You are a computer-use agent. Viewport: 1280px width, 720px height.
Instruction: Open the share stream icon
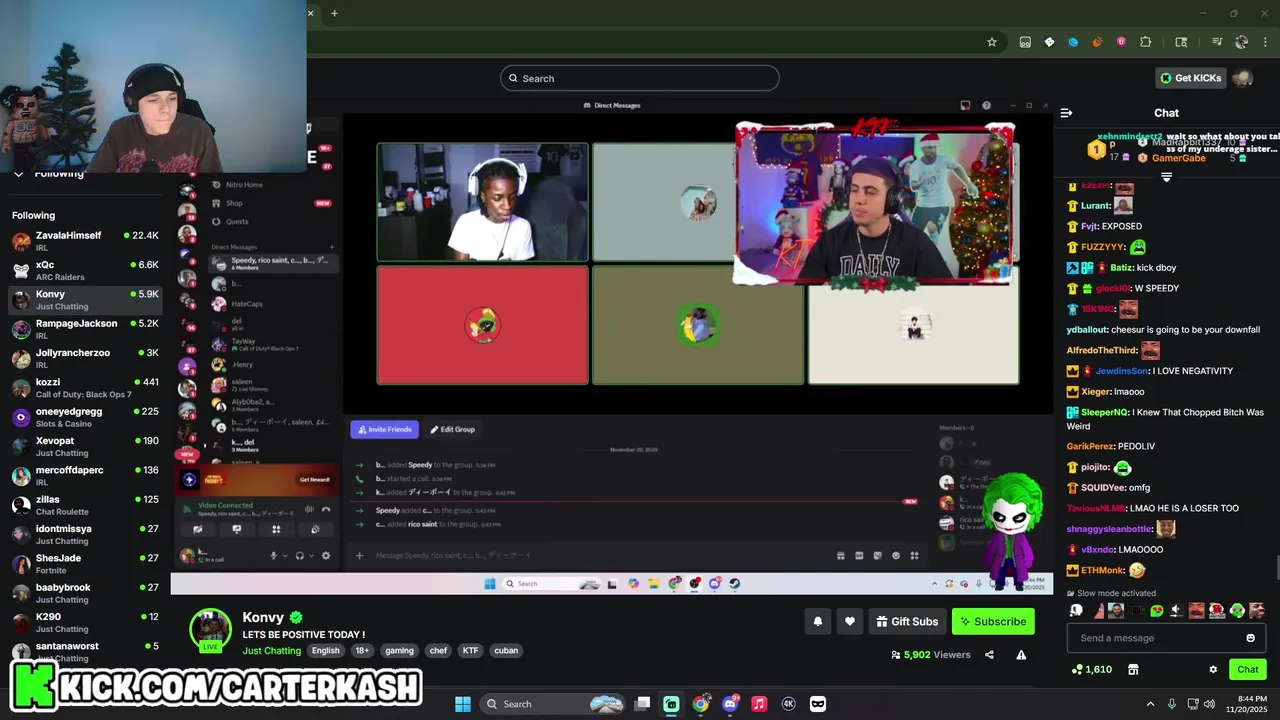[989, 655]
